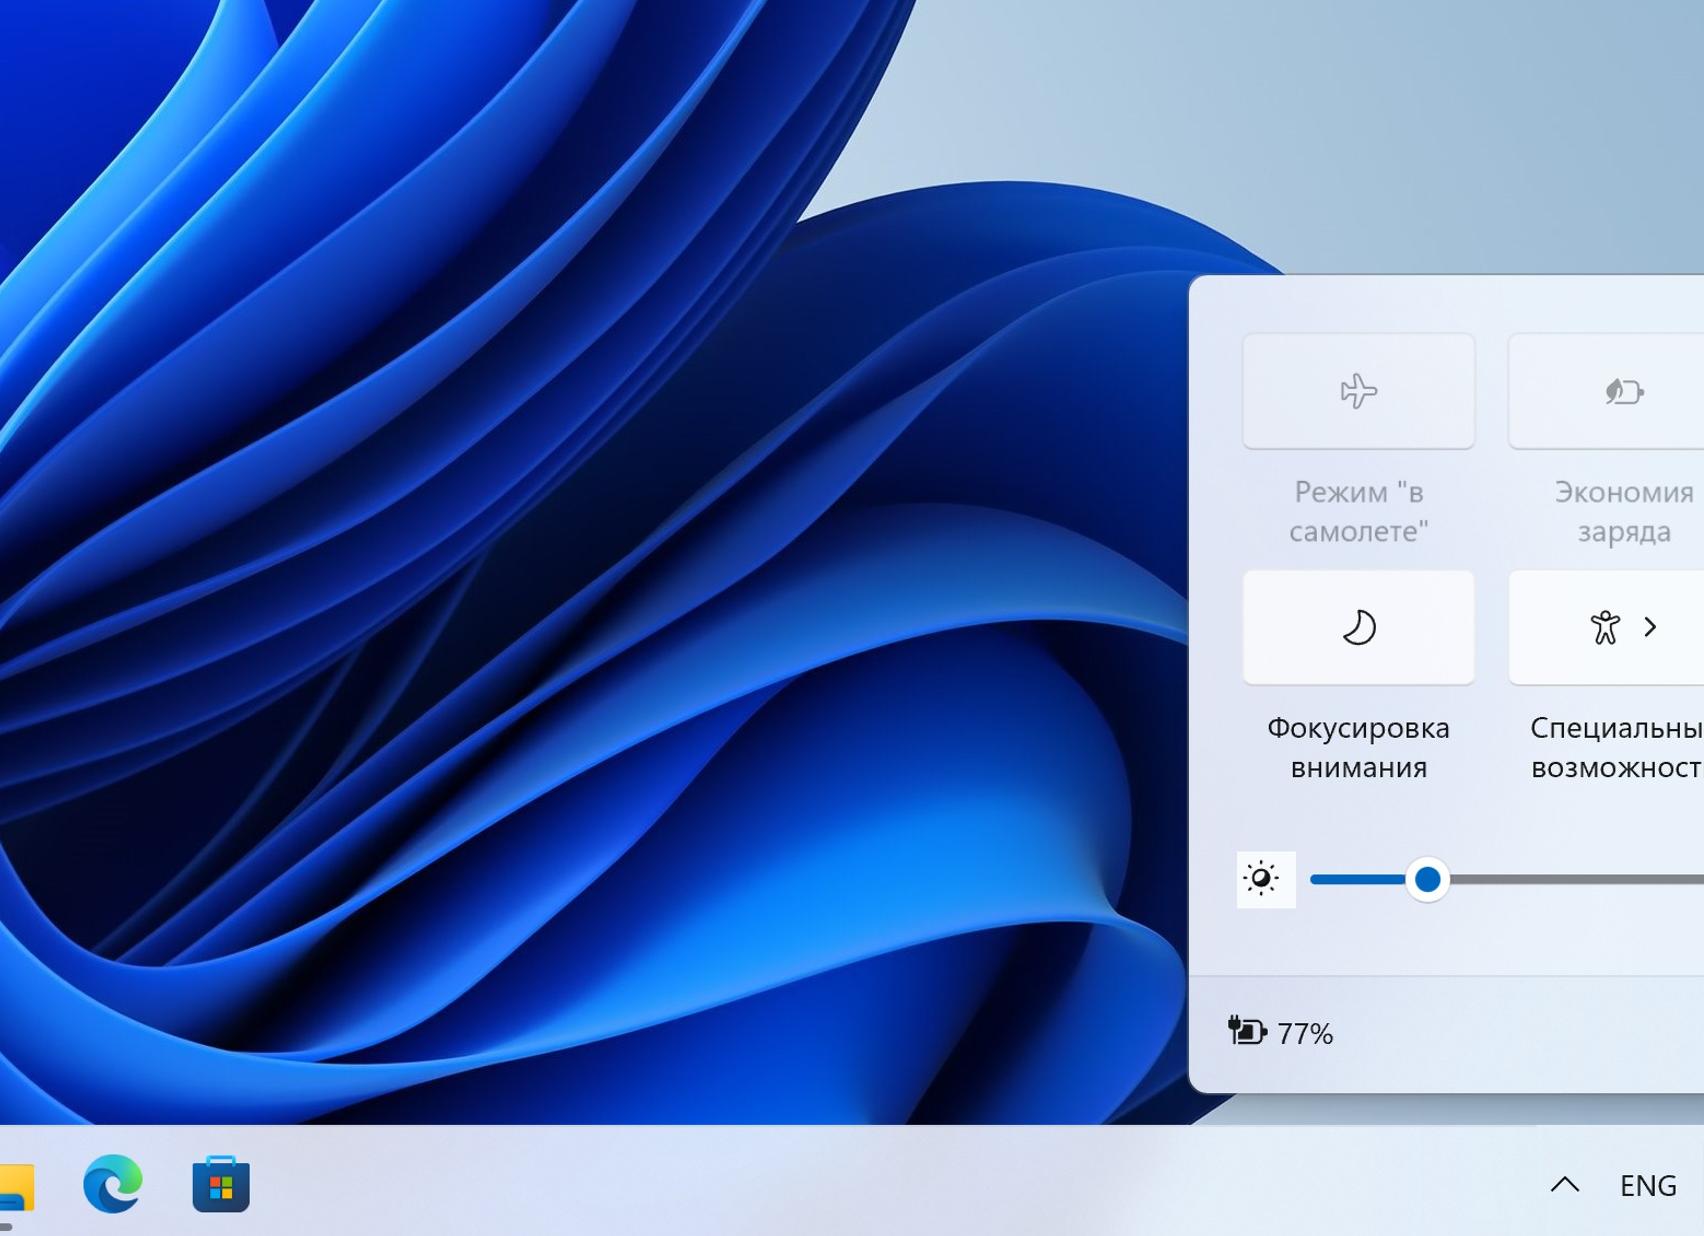Click the "Режим в самолете" label
This screenshot has height=1236, width=1704.
coord(1358,511)
